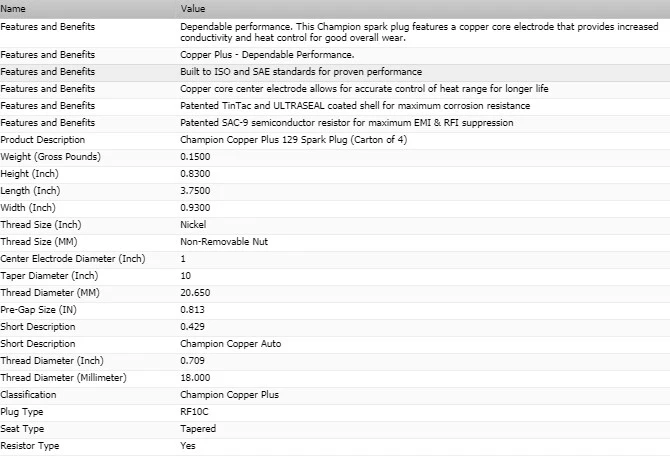Select the 'Built to ISO and SAE standards' row
The image size is (670, 456).
pos(335,72)
